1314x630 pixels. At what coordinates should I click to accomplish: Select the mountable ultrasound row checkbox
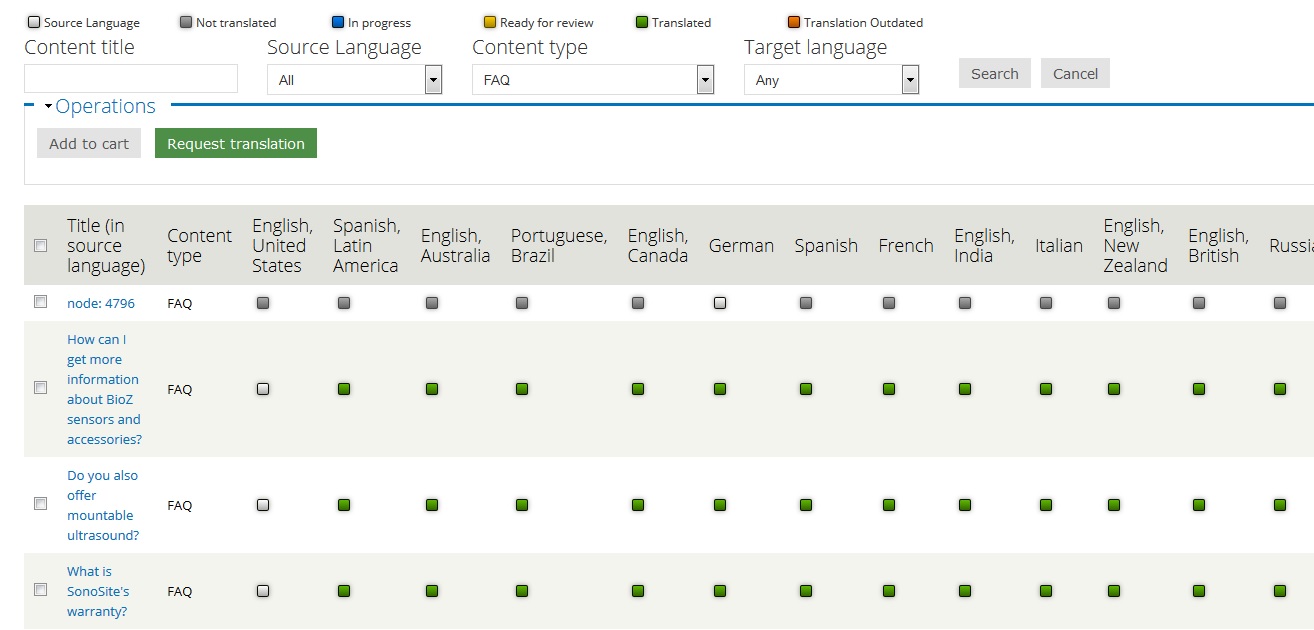(x=40, y=504)
